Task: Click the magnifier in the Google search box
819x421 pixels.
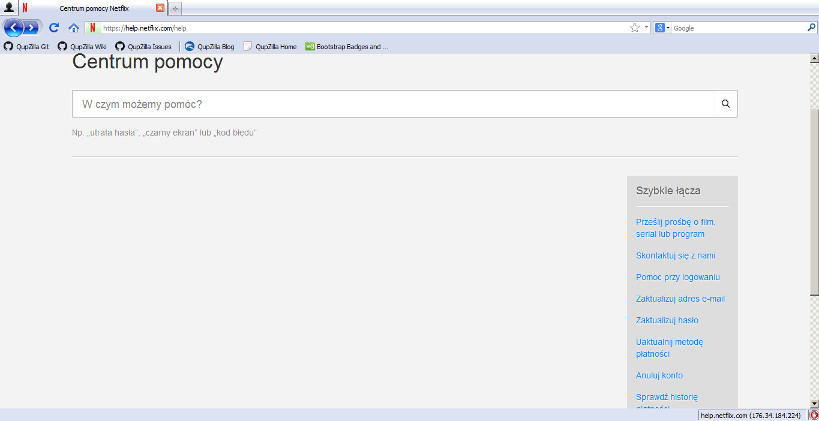Action: (811, 28)
